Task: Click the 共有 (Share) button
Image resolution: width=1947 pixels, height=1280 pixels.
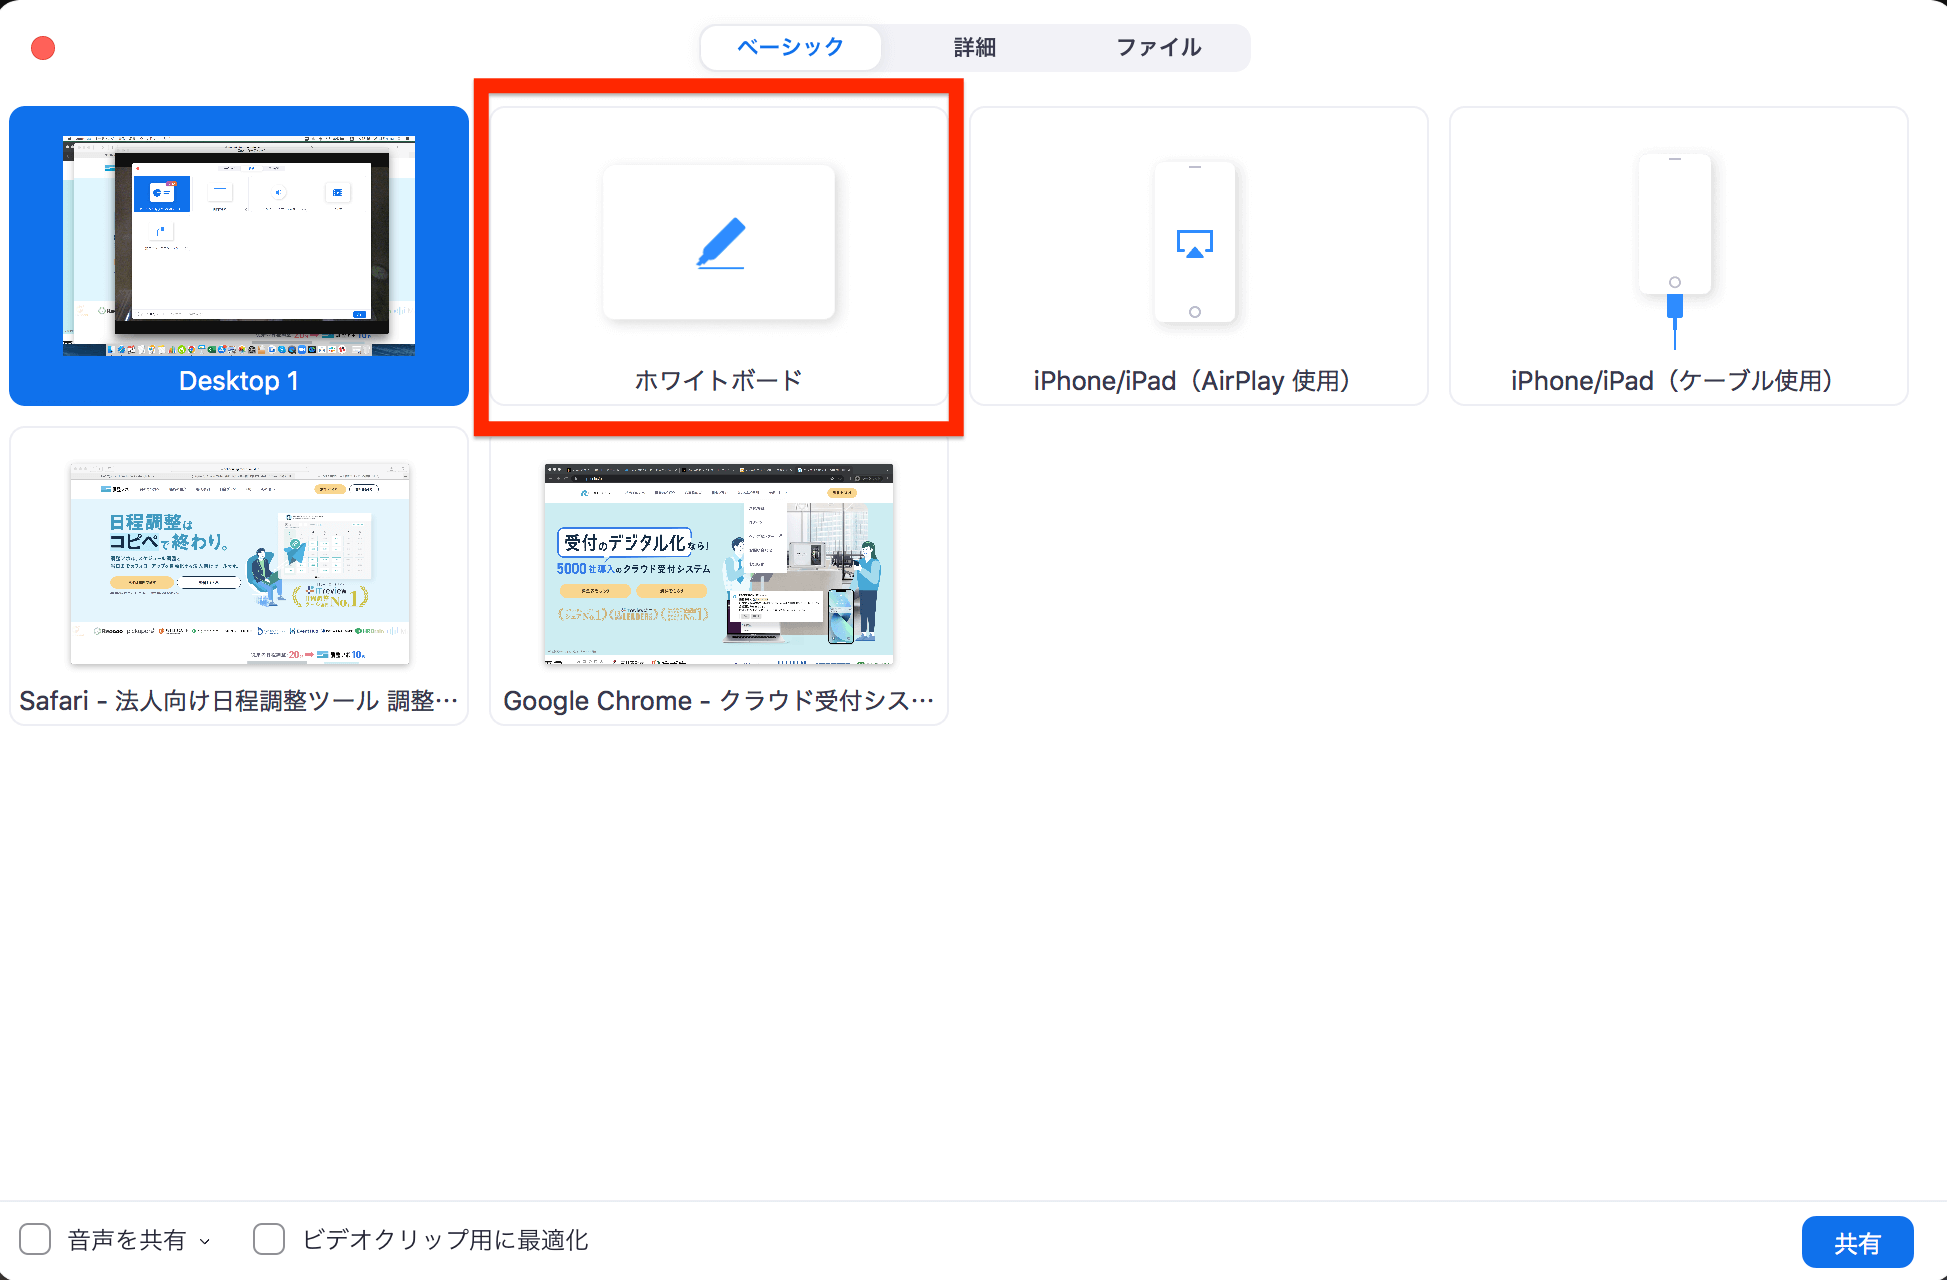Action: pyautogui.click(x=1857, y=1241)
